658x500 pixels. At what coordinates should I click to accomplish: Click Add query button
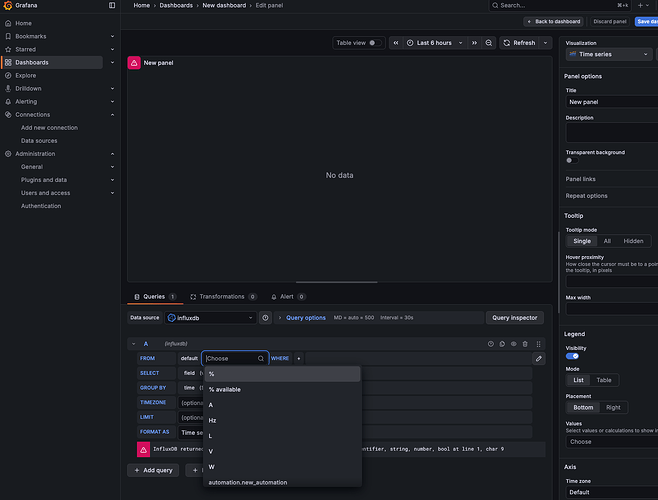153,470
